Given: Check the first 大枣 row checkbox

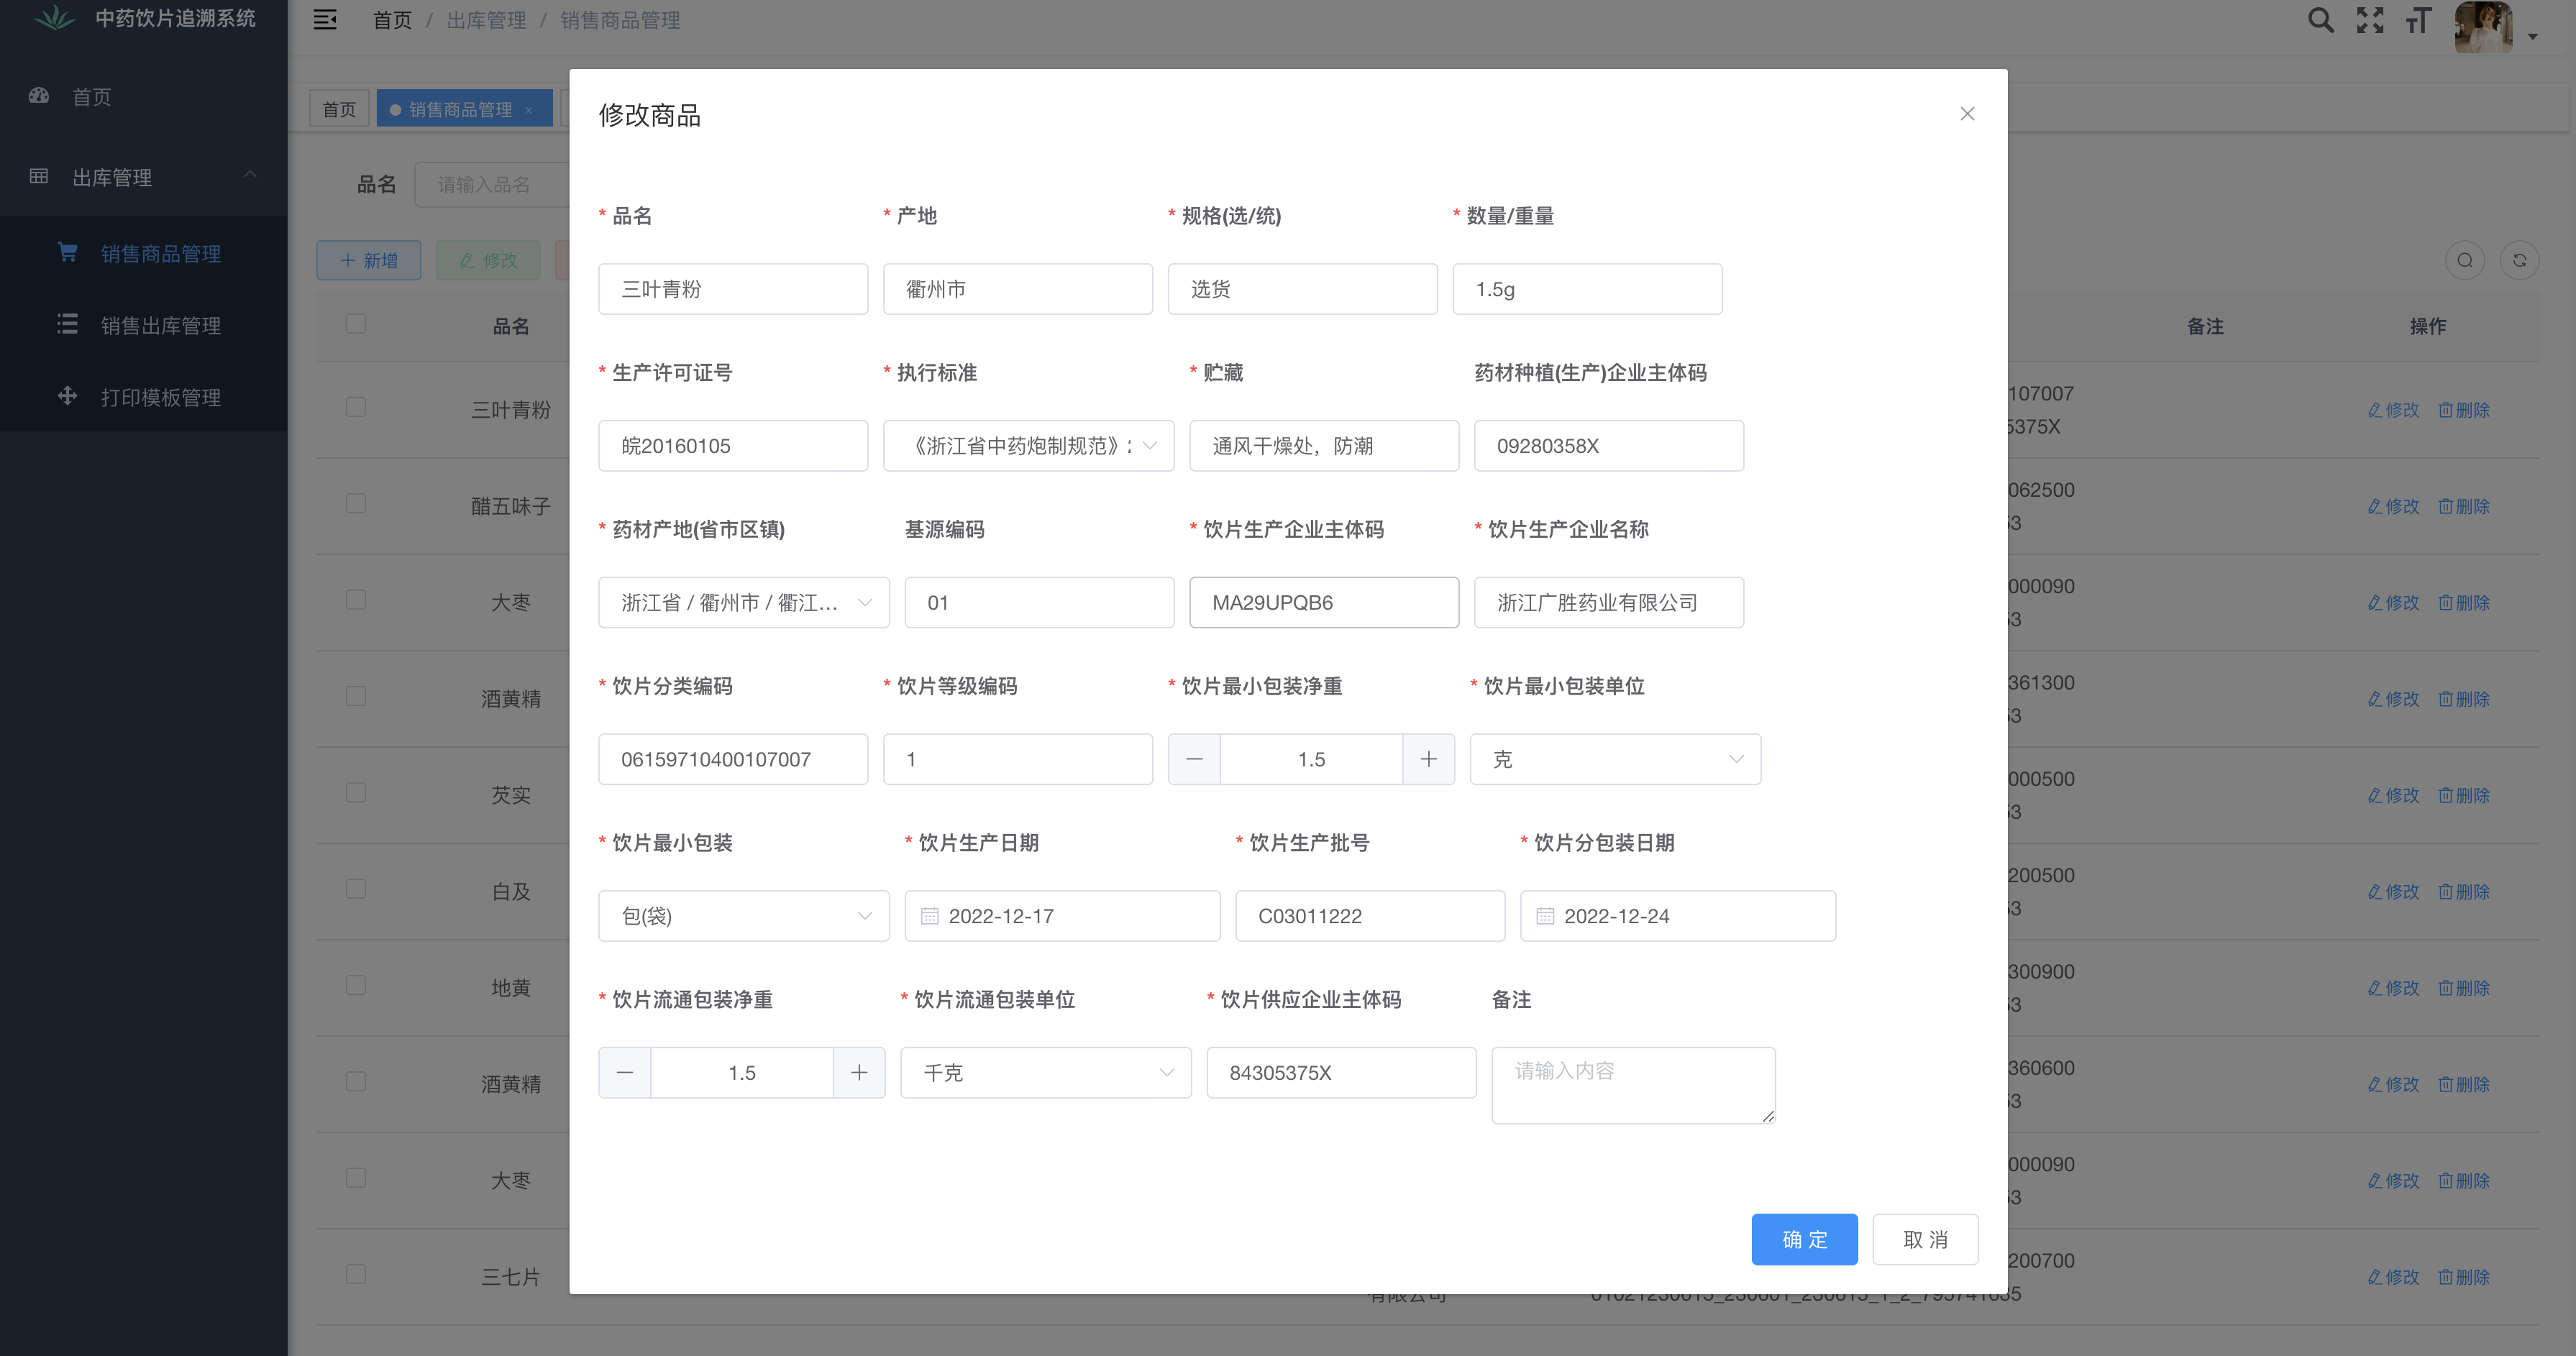Looking at the screenshot, I should [356, 600].
